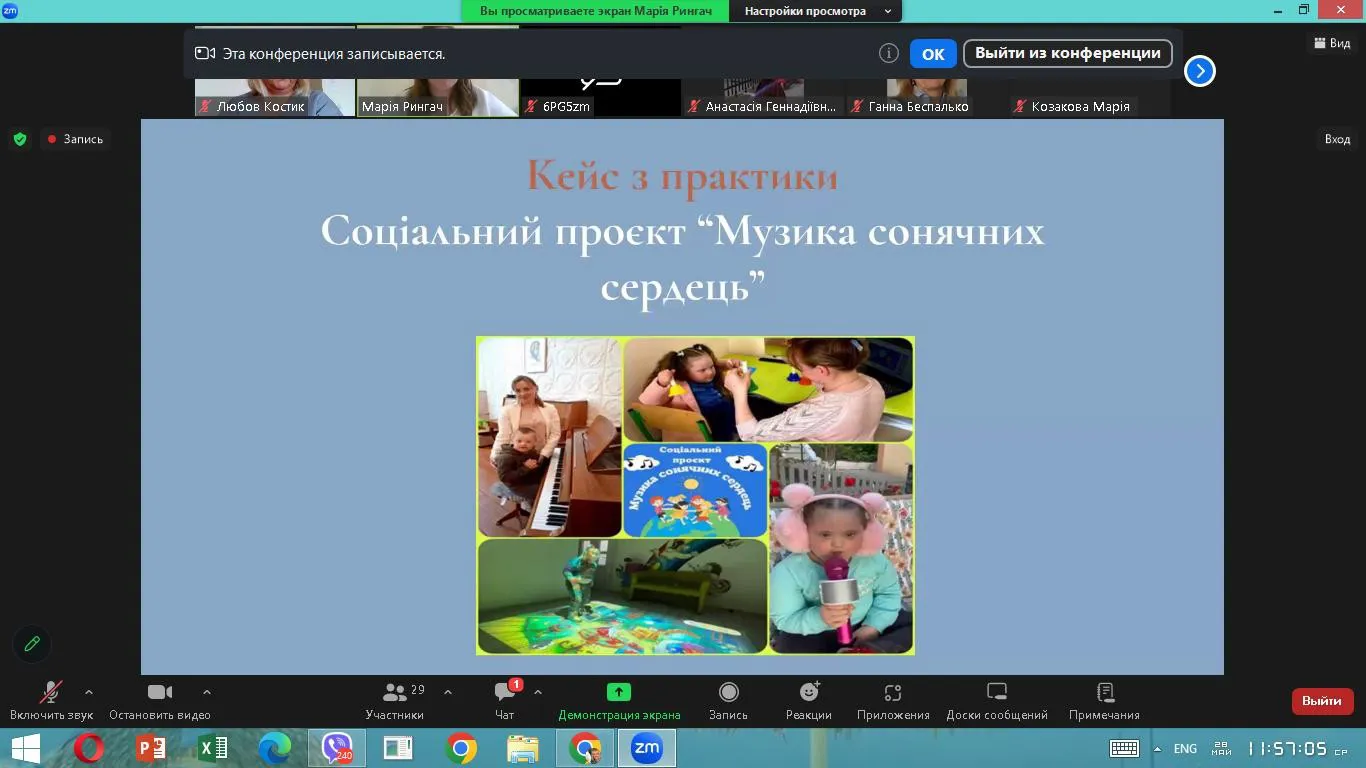Open Excel from taskbar
The image size is (1366, 768).
tap(213, 748)
